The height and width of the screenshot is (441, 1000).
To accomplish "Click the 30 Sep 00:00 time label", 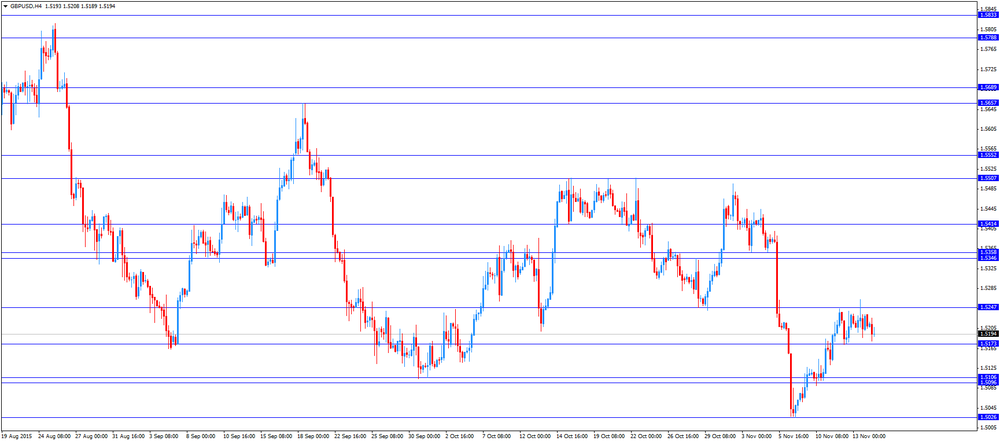I will [423, 437].
